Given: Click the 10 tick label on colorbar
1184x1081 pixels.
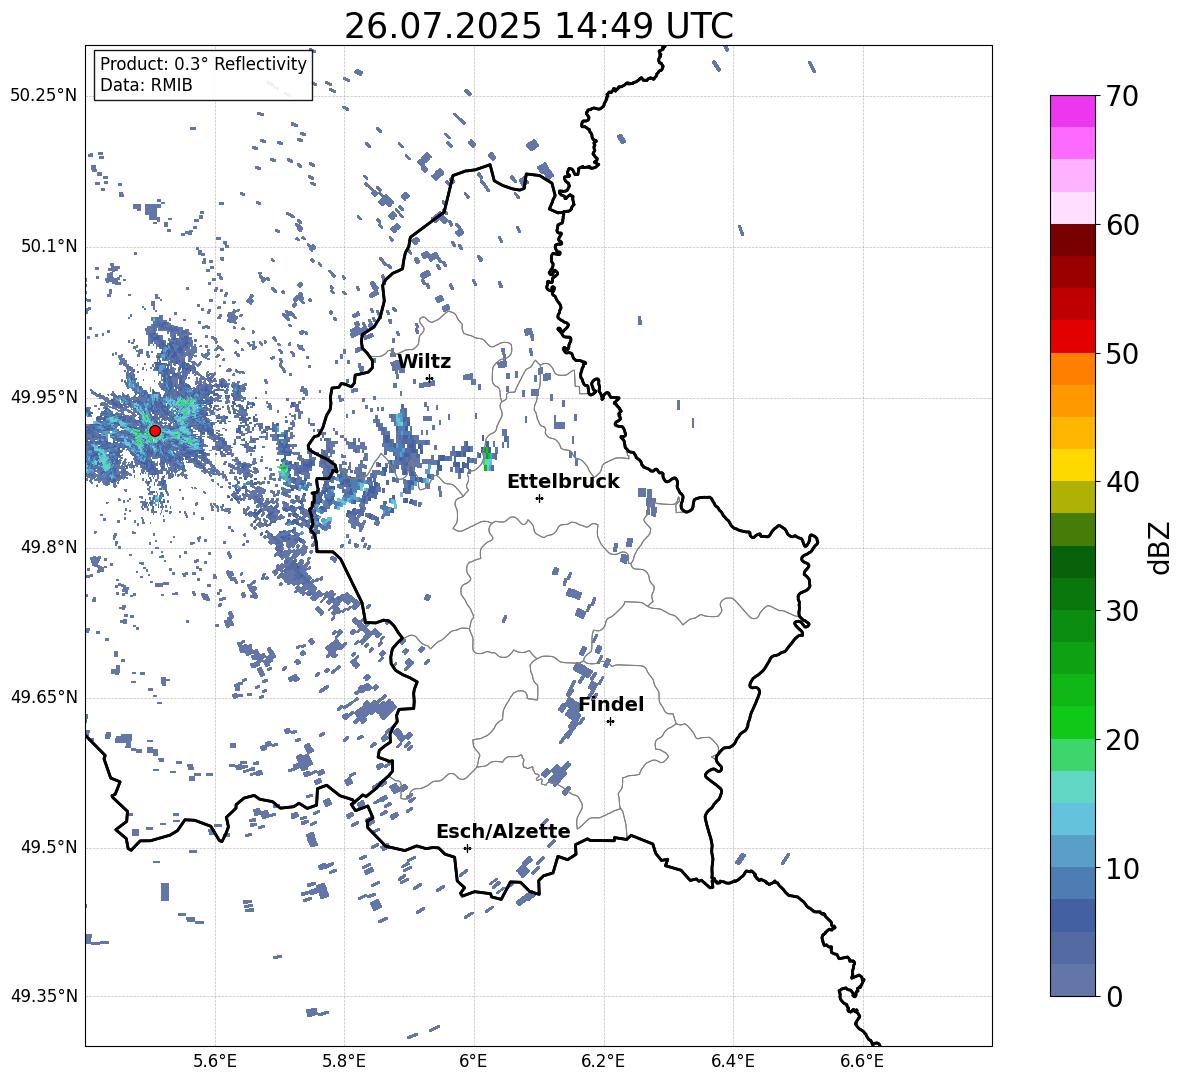Looking at the screenshot, I should (x=1122, y=869).
